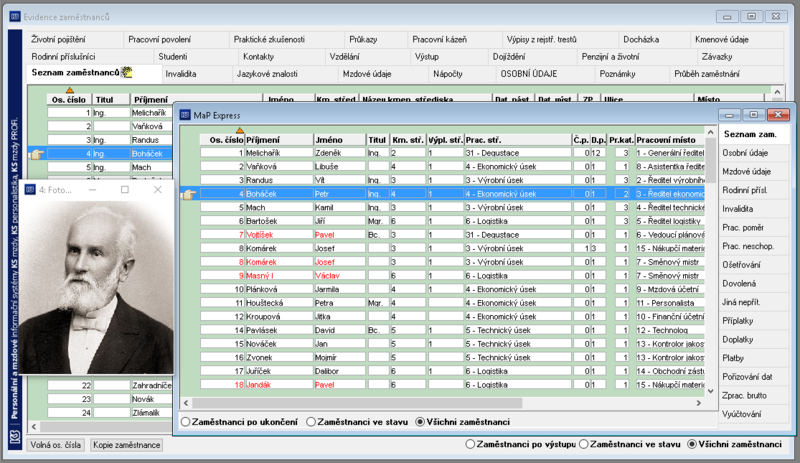Image resolution: width=800 pixels, height=463 pixels.
Task: Click Bartošek row's Mgr. title cell
Action: tap(378, 221)
